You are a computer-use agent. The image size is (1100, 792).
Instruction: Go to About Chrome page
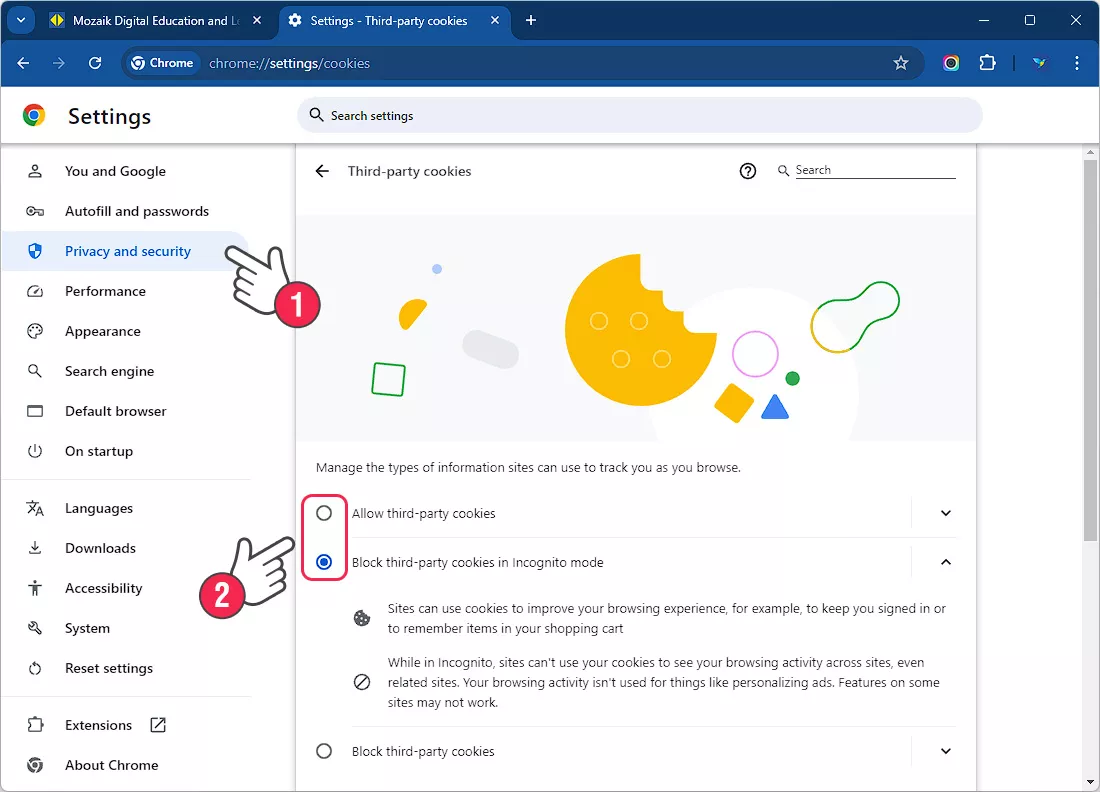[x=111, y=765]
